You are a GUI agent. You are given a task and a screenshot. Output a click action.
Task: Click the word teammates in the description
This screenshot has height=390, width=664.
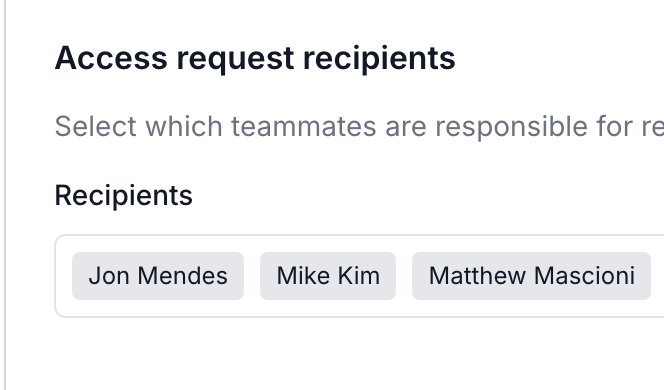pos(304,126)
